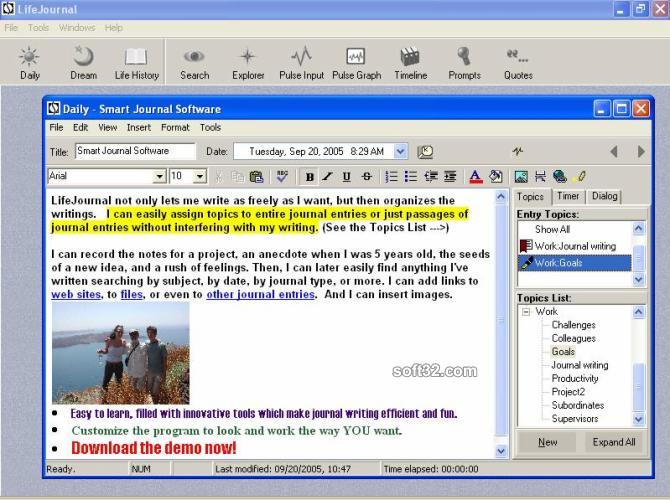Select the 'Work:Journal writing' entry topic
This screenshot has width=670, height=500.
coord(574,246)
